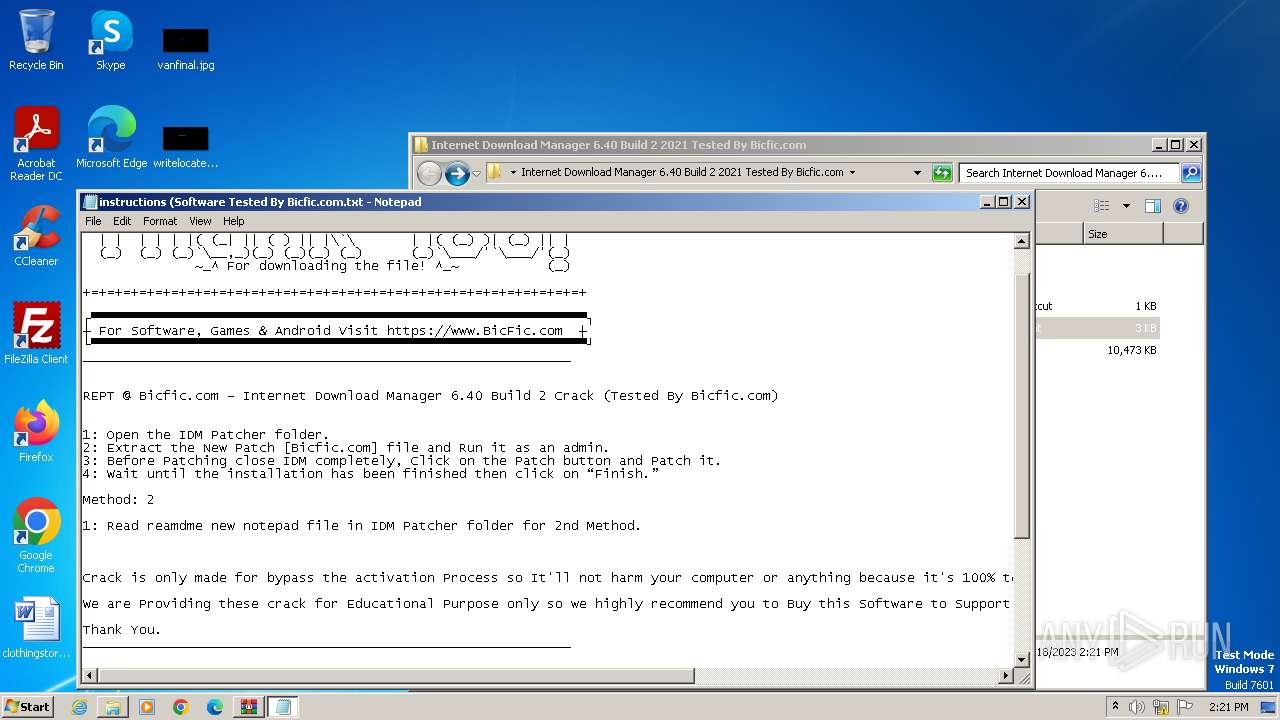Viewport: 1280px width, 720px height.
Task: Click Explorer's Change your view icon
Action: tap(1101, 206)
